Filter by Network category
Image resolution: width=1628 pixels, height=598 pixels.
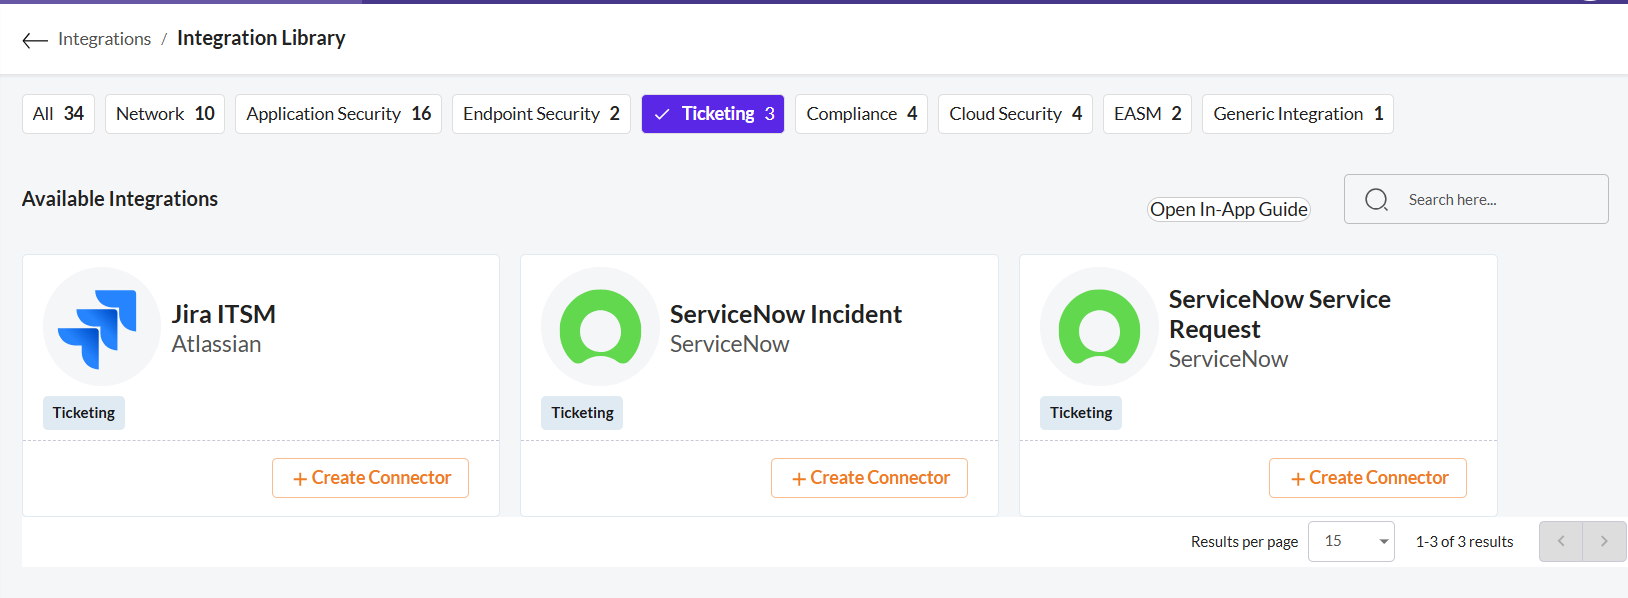pyautogui.click(x=165, y=114)
